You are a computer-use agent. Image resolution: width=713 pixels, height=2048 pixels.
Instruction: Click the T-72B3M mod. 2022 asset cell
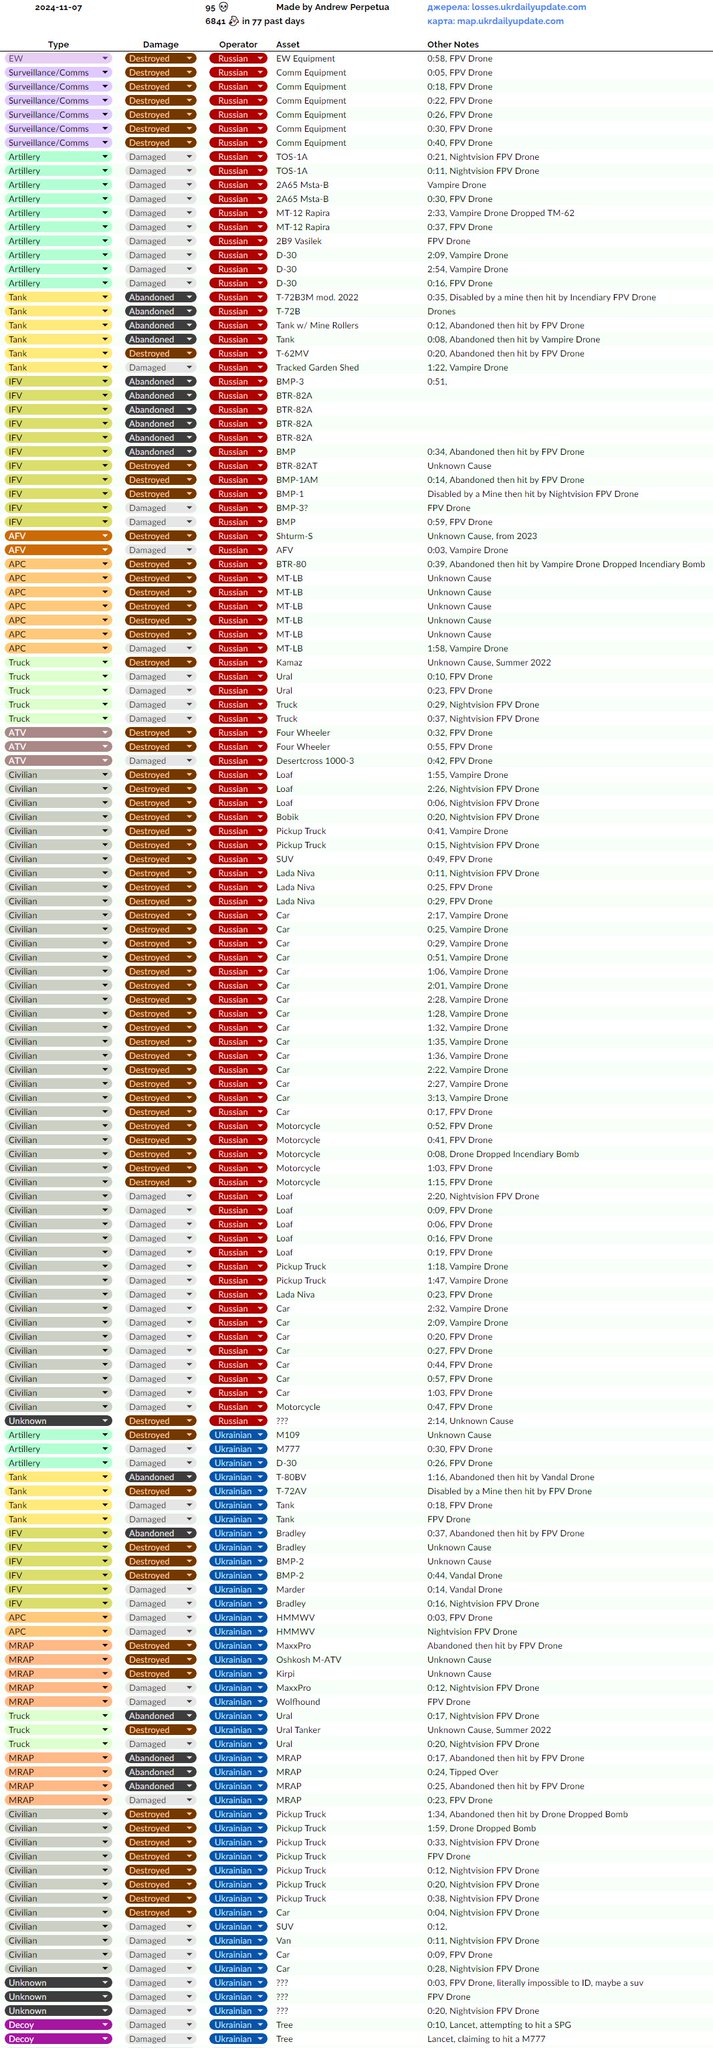pos(317,297)
